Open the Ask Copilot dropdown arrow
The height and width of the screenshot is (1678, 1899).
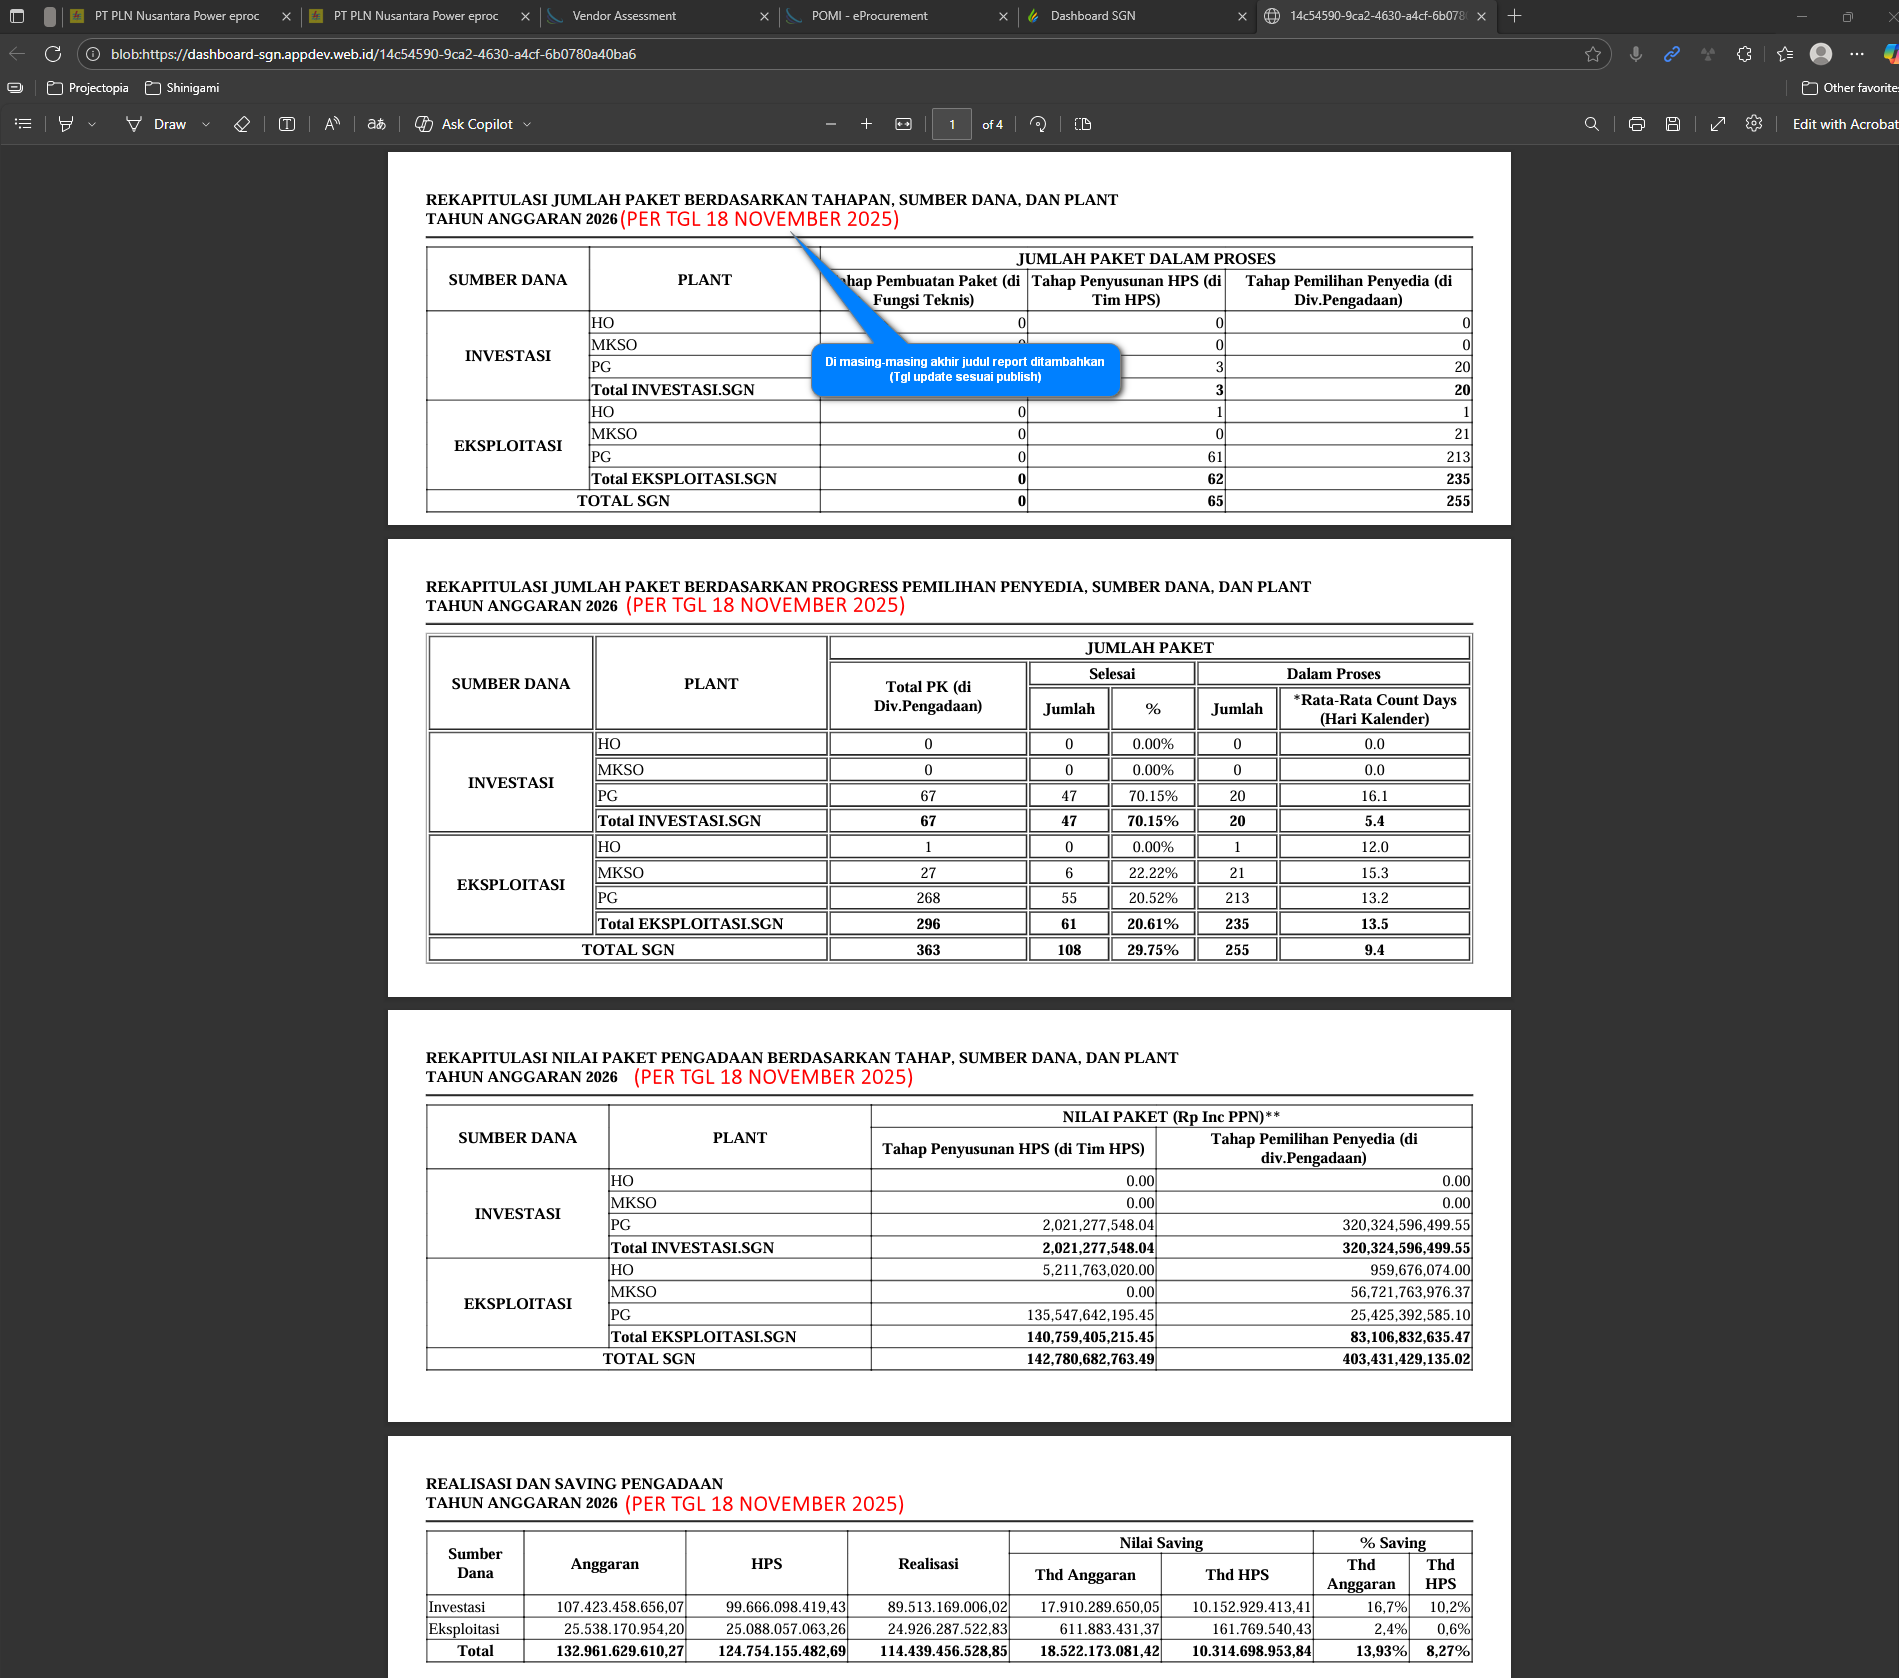[x=527, y=124]
